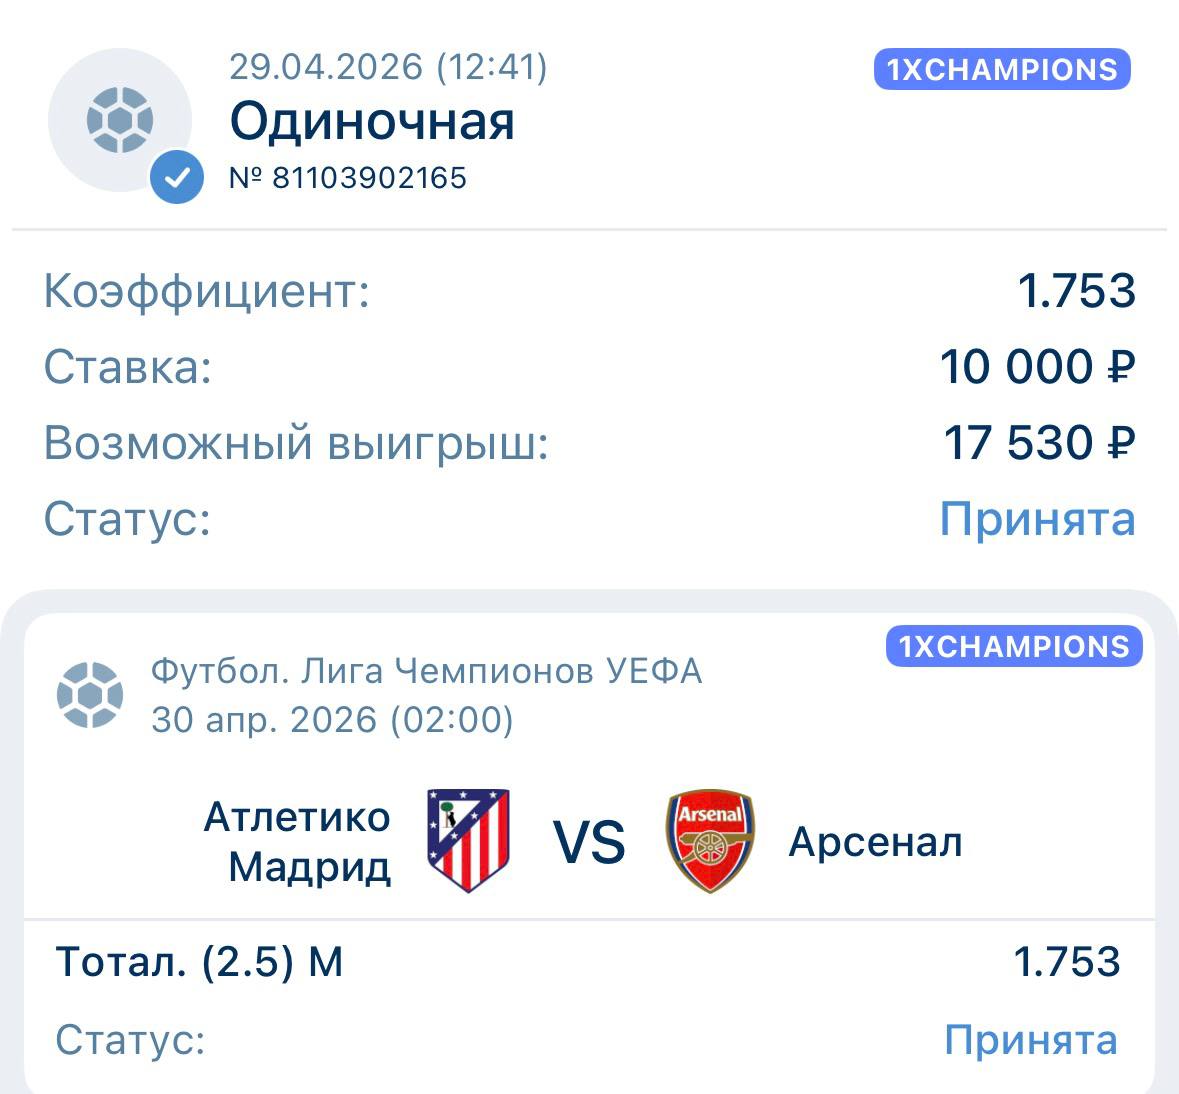Tap the Принята status in match card

1031,1040
